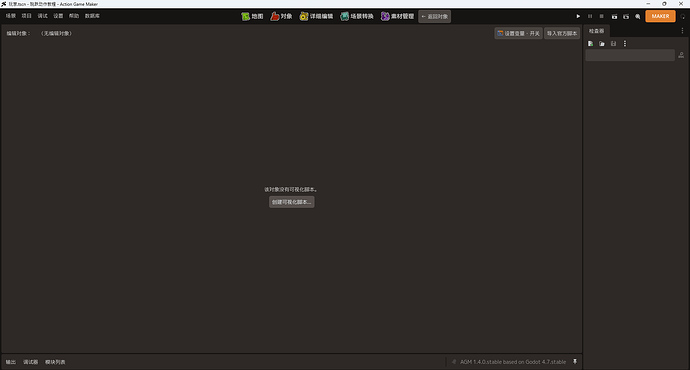Open 设置变量・开关 variable settings
This screenshot has height=370, width=690.
[x=518, y=33]
